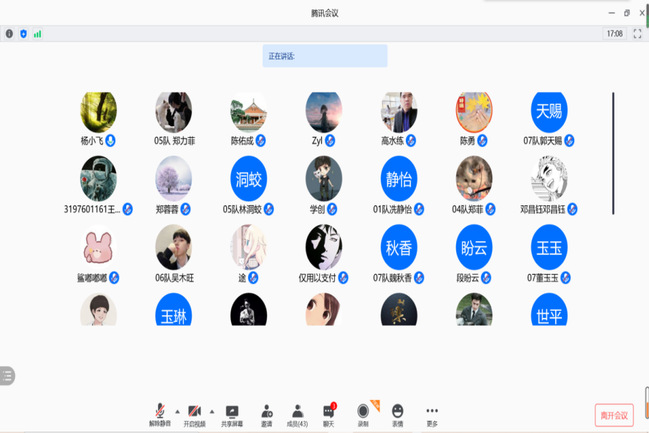Expand audio options arrow beside microphone
This screenshot has width=649, height=433.
tap(178, 410)
